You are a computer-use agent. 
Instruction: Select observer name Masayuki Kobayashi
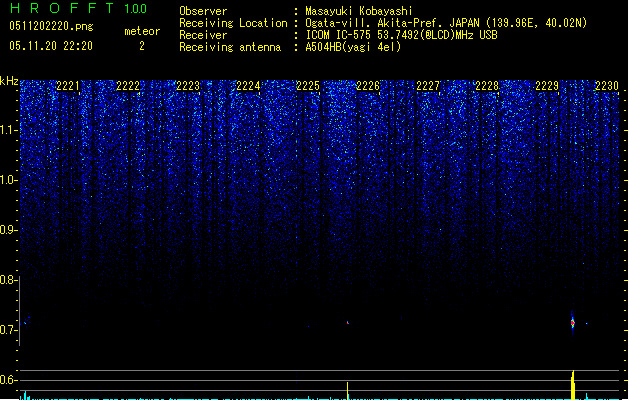[359, 11]
